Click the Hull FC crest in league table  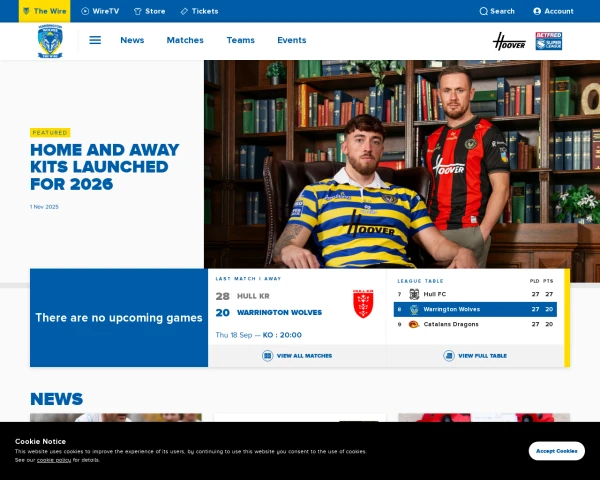[414, 294]
